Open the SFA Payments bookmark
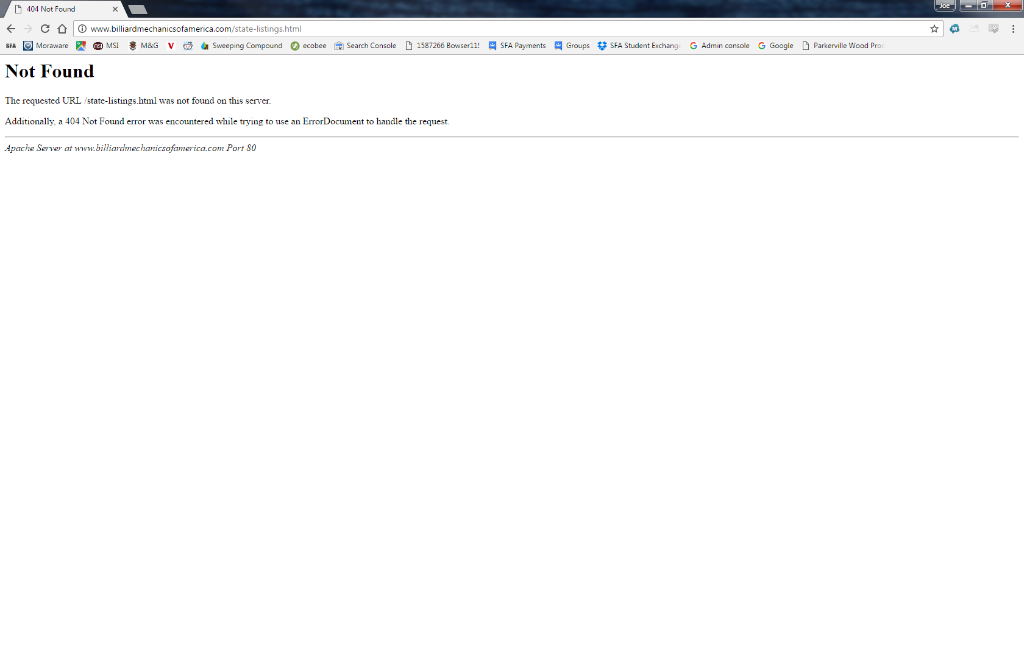The width and height of the screenshot is (1024, 657). 517,46
